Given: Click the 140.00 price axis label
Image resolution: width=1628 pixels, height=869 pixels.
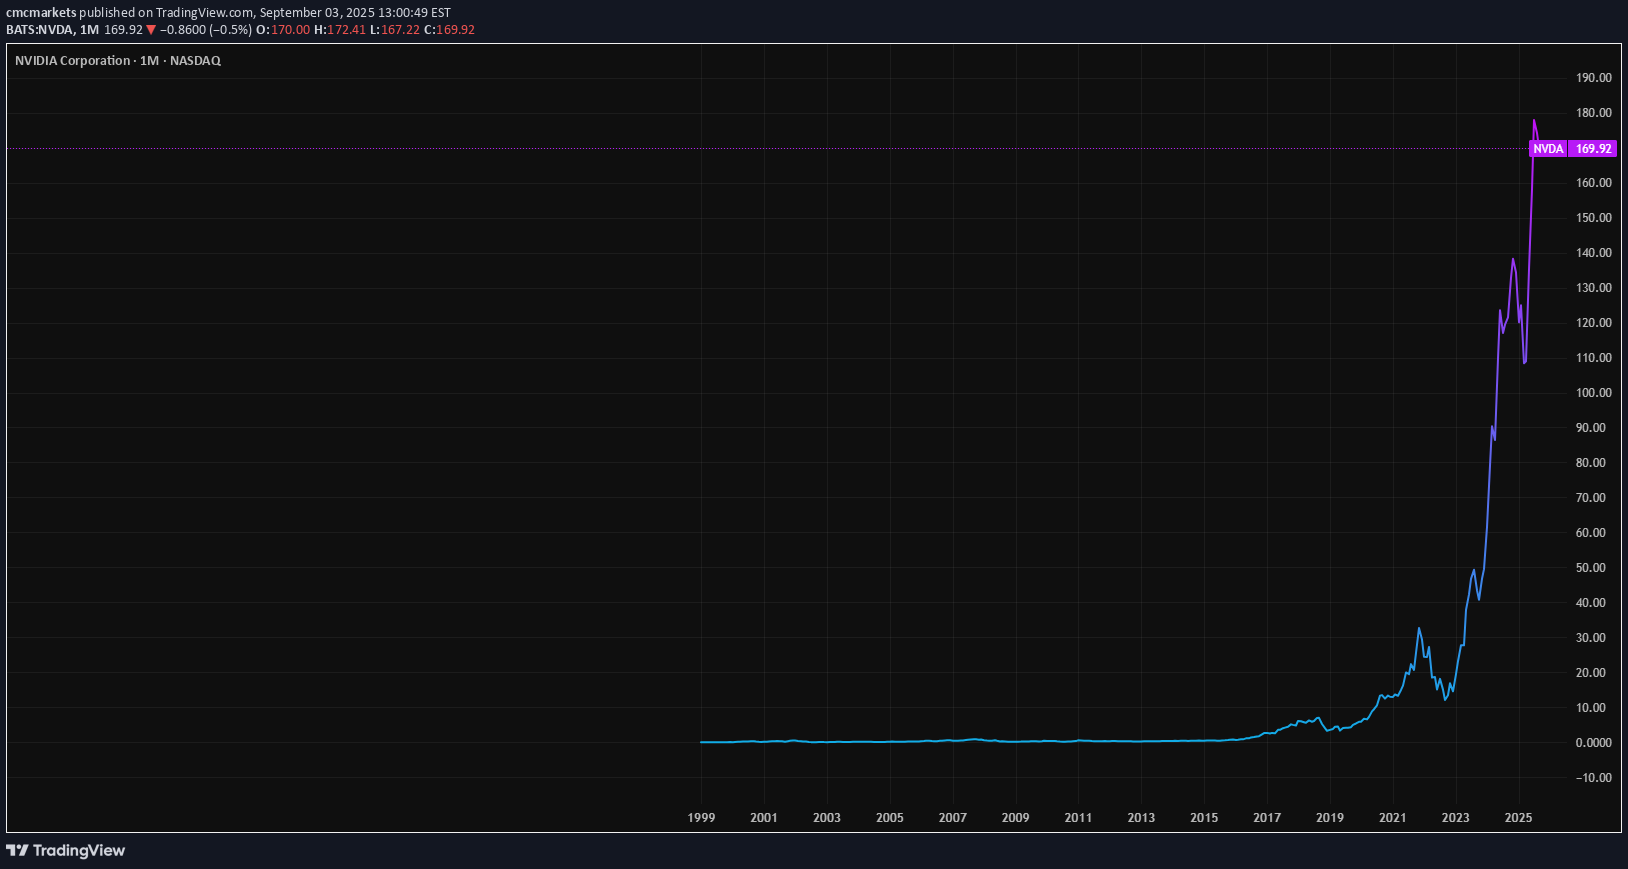Looking at the screenshot, I should pyautogui.click(x=1594, y=253).
